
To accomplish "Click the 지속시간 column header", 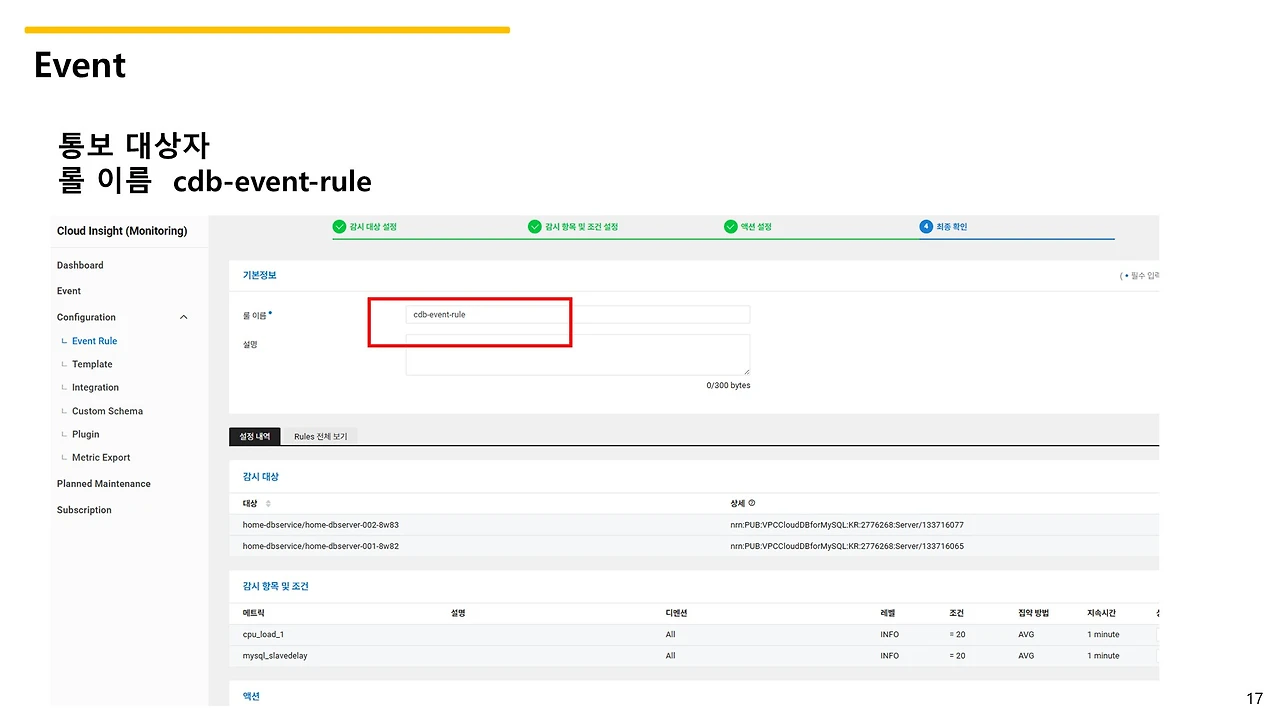I will pos(1103,613).
